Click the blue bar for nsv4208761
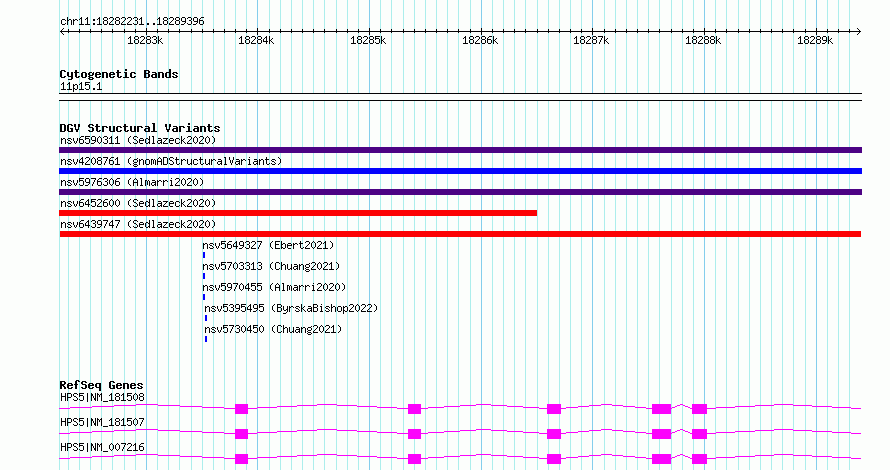This screenshot has height=470, width=890. pyautogui.click(x=460, y=171)
